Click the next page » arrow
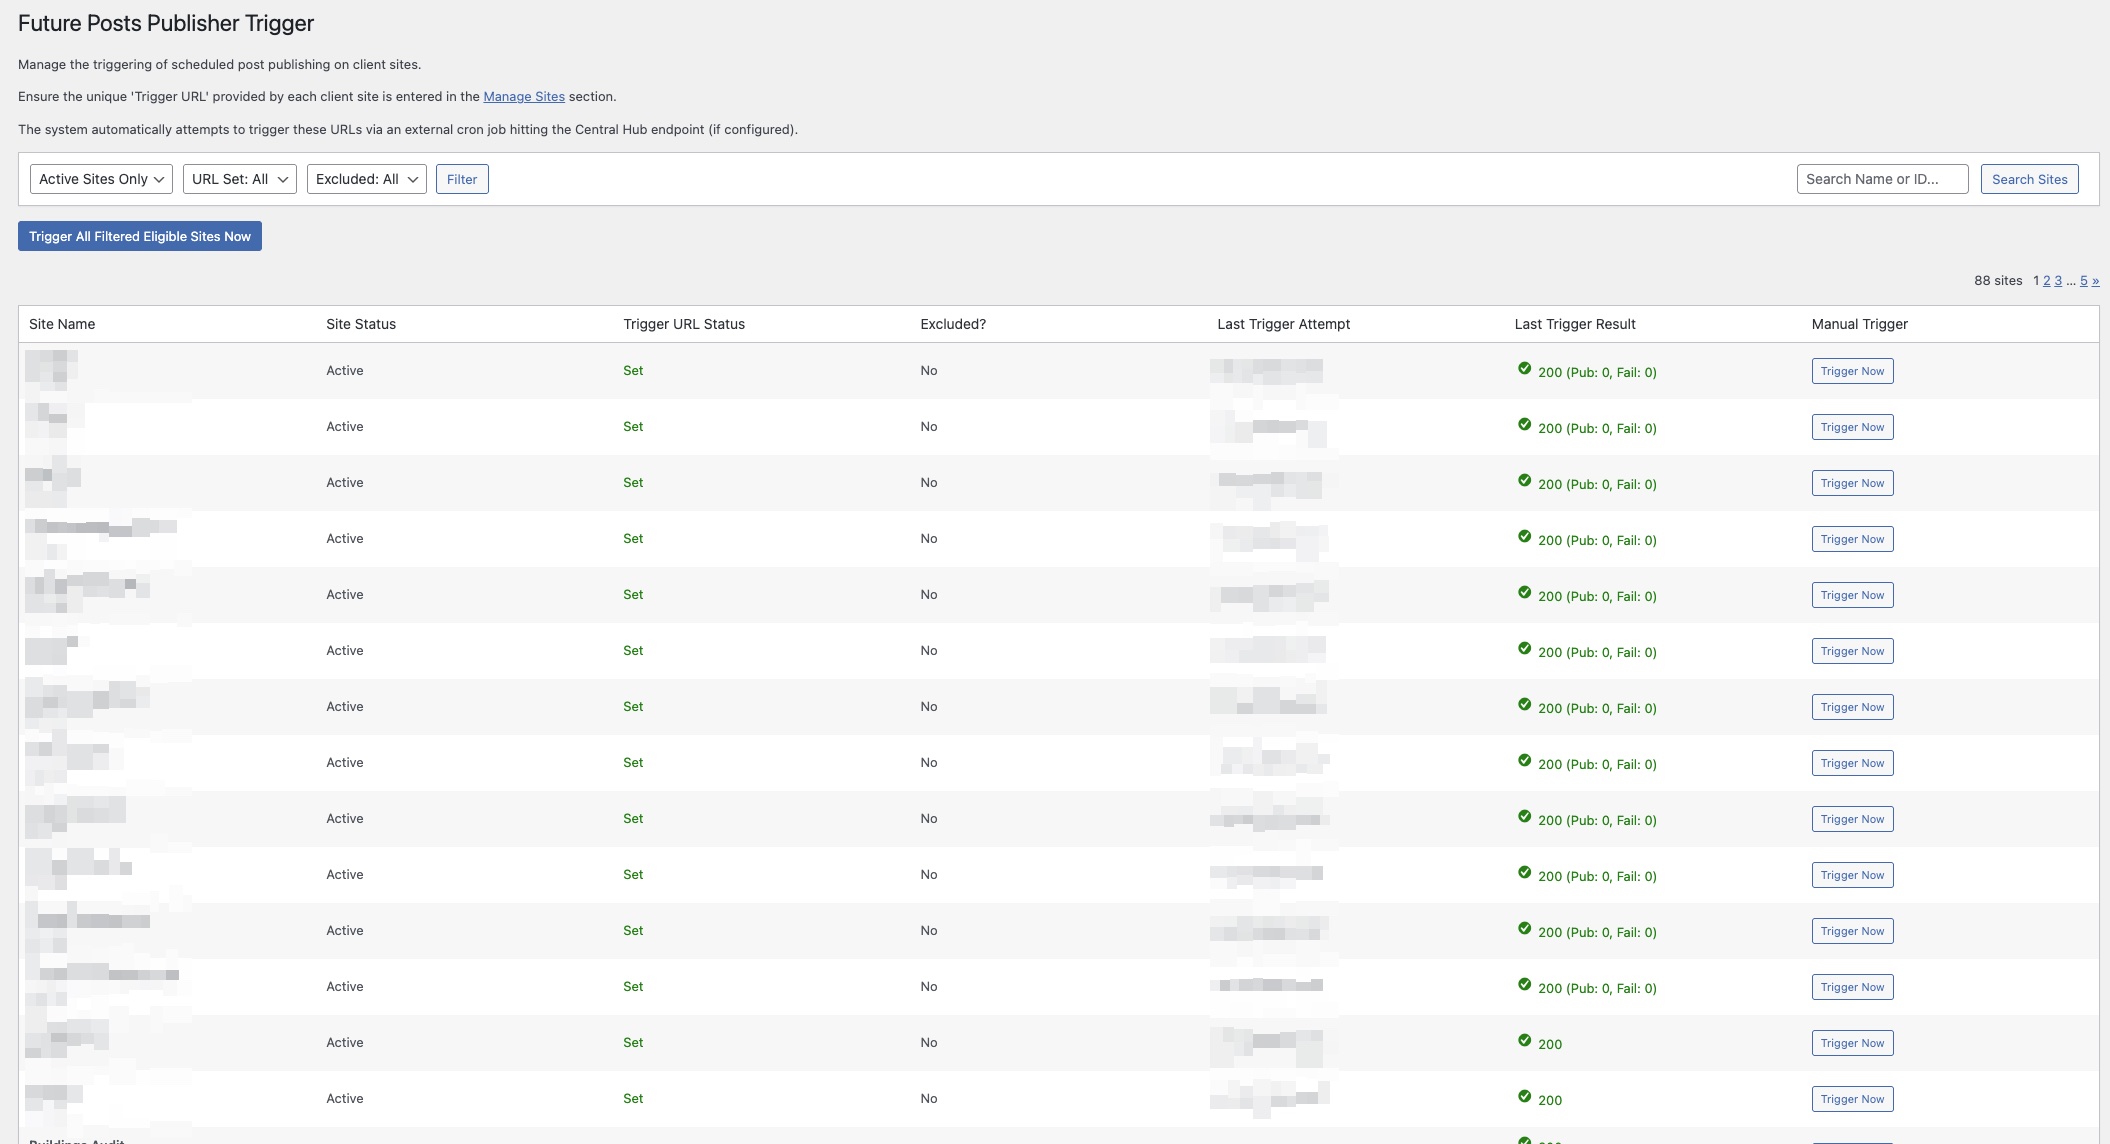Viewport: 2110px width, 1144px height. point(2096,281)
